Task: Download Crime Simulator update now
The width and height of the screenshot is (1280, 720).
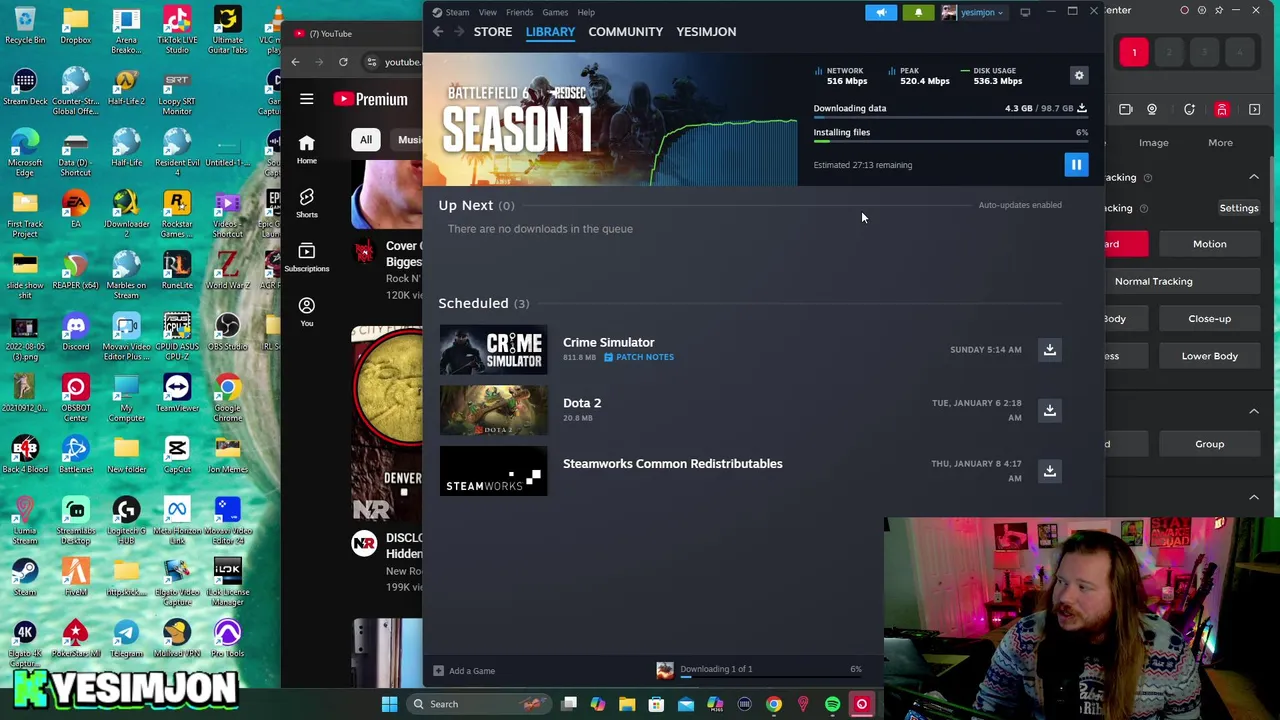Action: click(x=1049, y=350)
